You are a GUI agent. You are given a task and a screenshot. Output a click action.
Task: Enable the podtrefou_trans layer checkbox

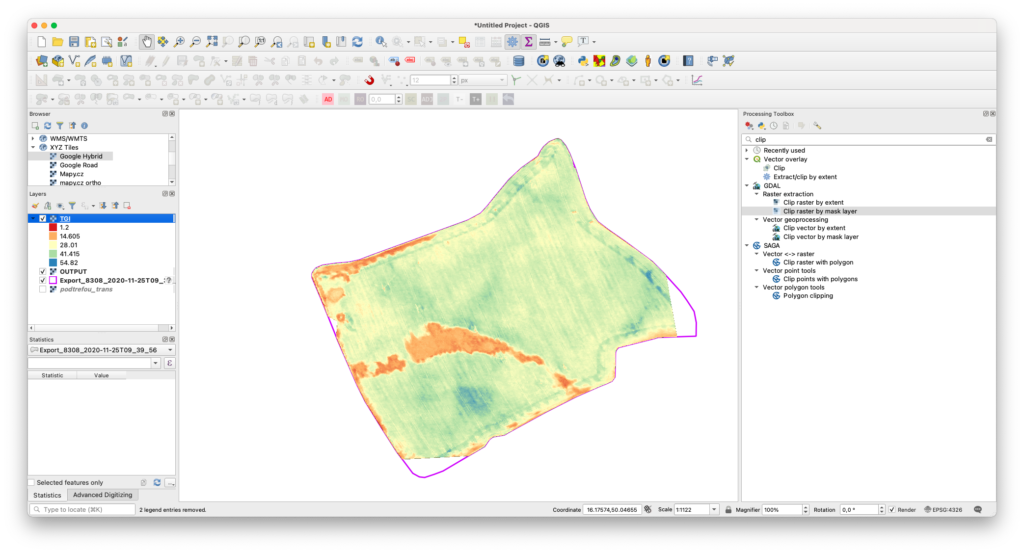tap(42, 290)
